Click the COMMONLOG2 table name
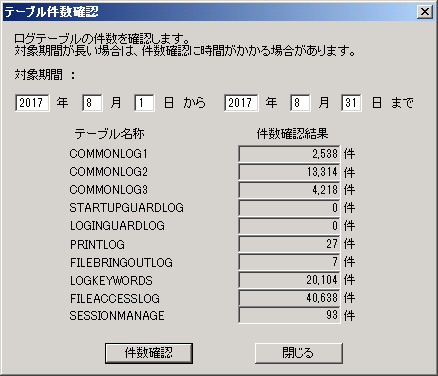Viewport: 438px width, 376px height. pyautogui.click(x=108, y=172)
